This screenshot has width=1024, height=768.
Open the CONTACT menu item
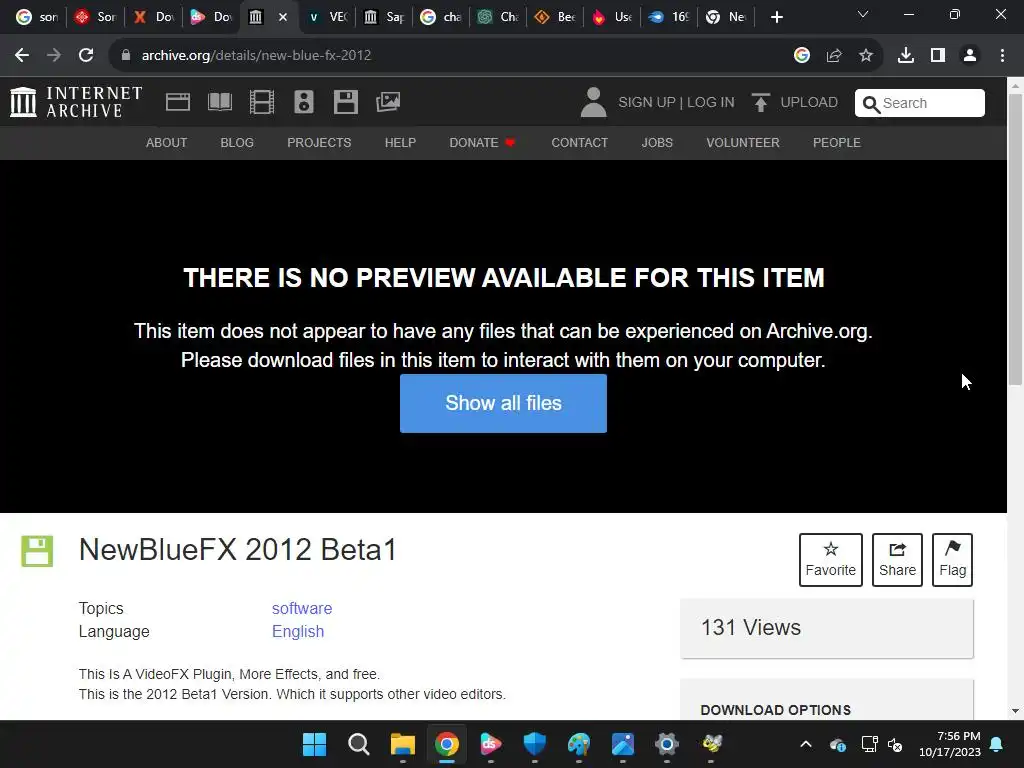click(x=579, y=142)
